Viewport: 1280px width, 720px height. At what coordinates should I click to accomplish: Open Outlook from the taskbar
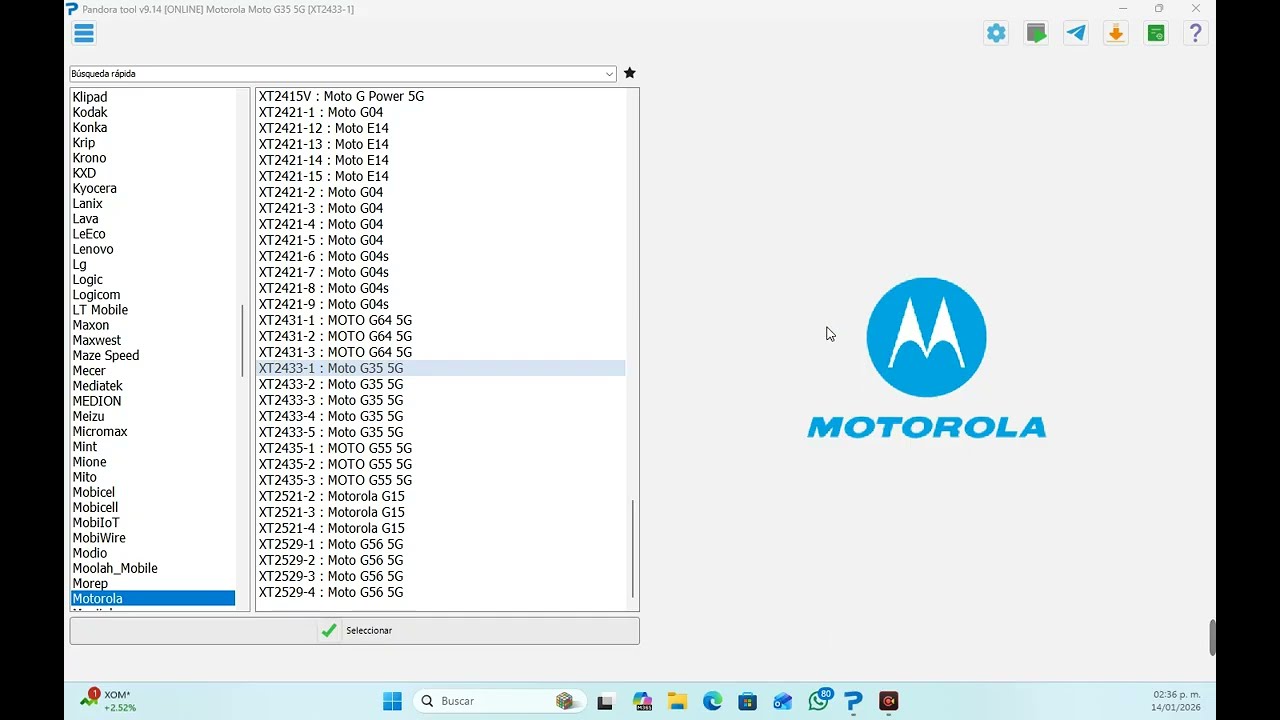[x=783, y=702]
